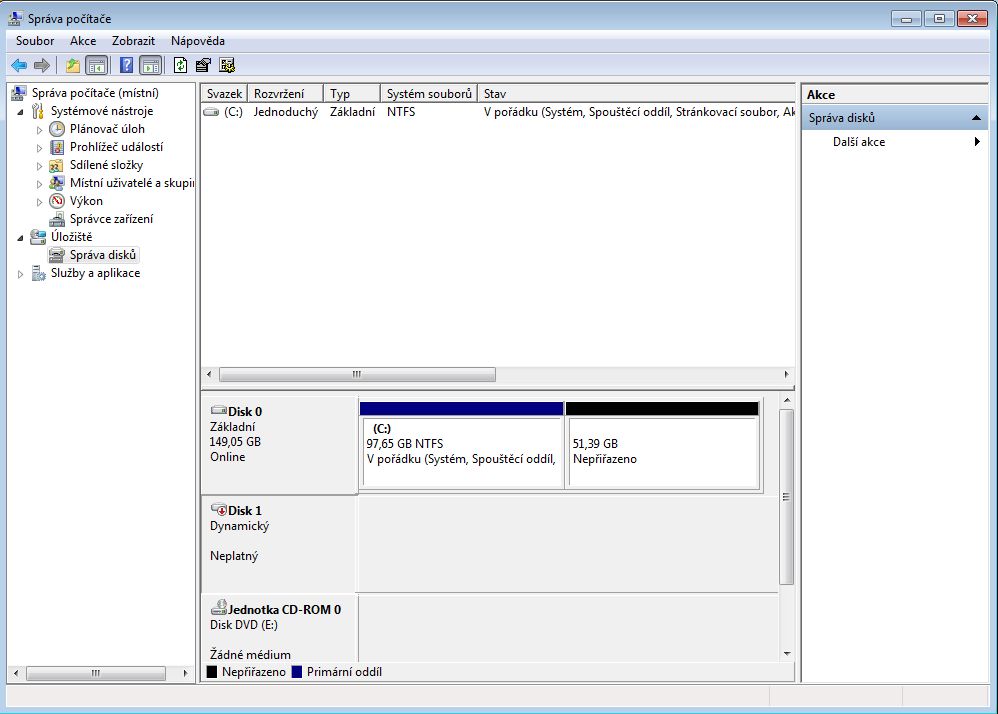Click the blue Back arrow in toolbar
The height and width of the screenshot is (714, 998).
18,66
